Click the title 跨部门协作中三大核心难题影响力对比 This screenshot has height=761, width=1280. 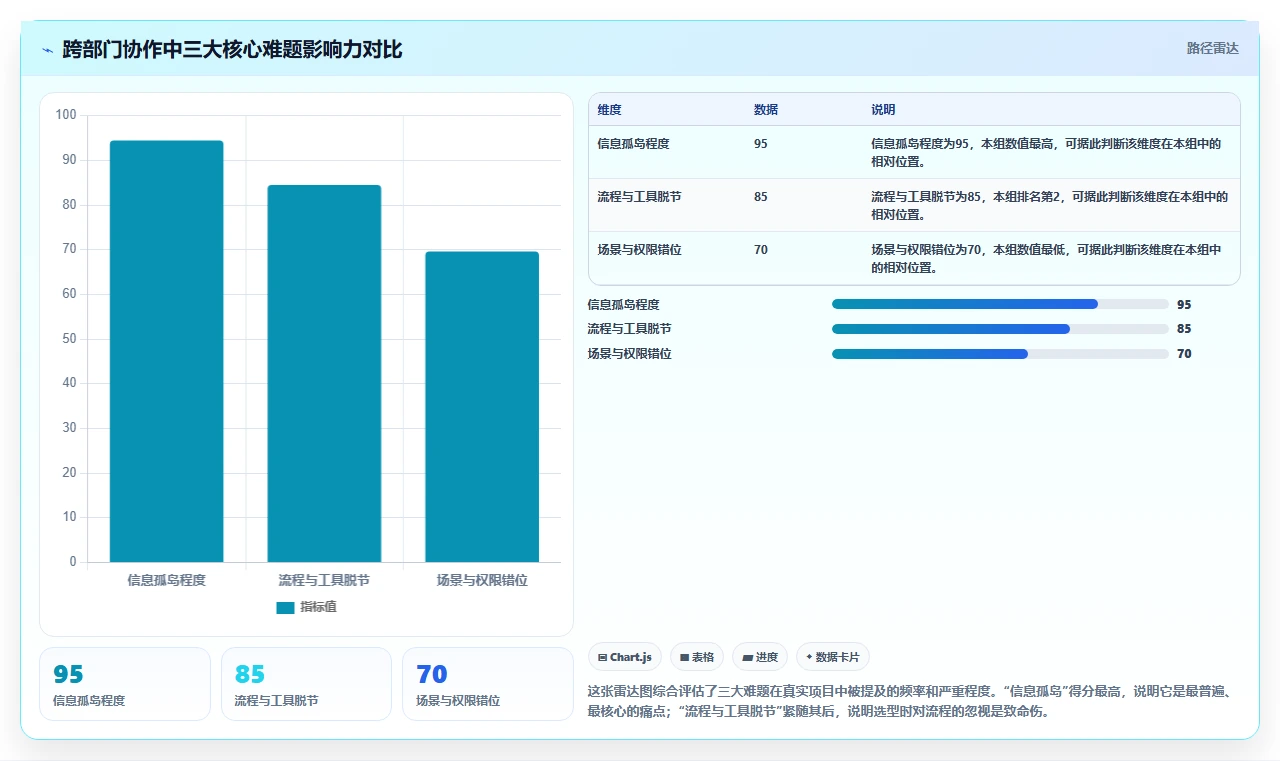pos(232,49)
